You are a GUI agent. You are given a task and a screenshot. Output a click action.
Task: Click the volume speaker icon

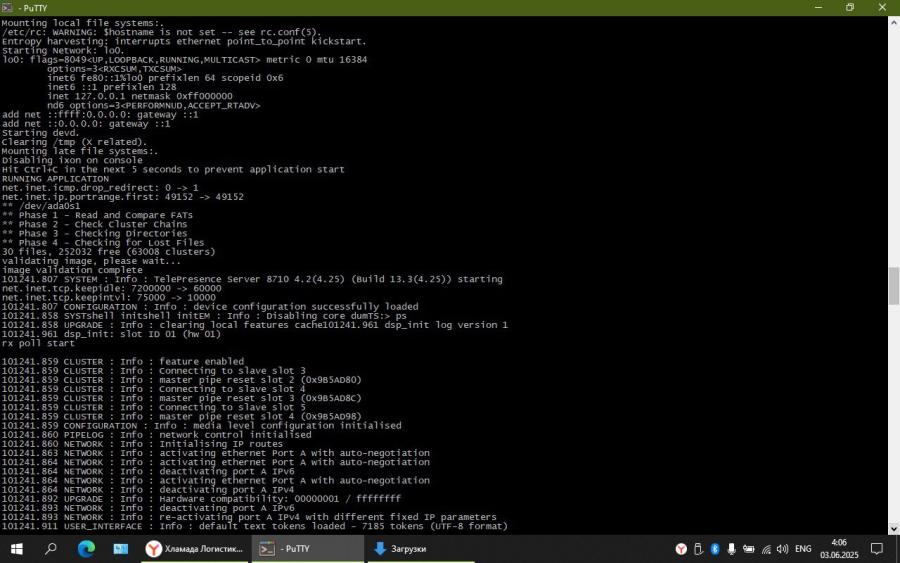[x=783, y=549]
